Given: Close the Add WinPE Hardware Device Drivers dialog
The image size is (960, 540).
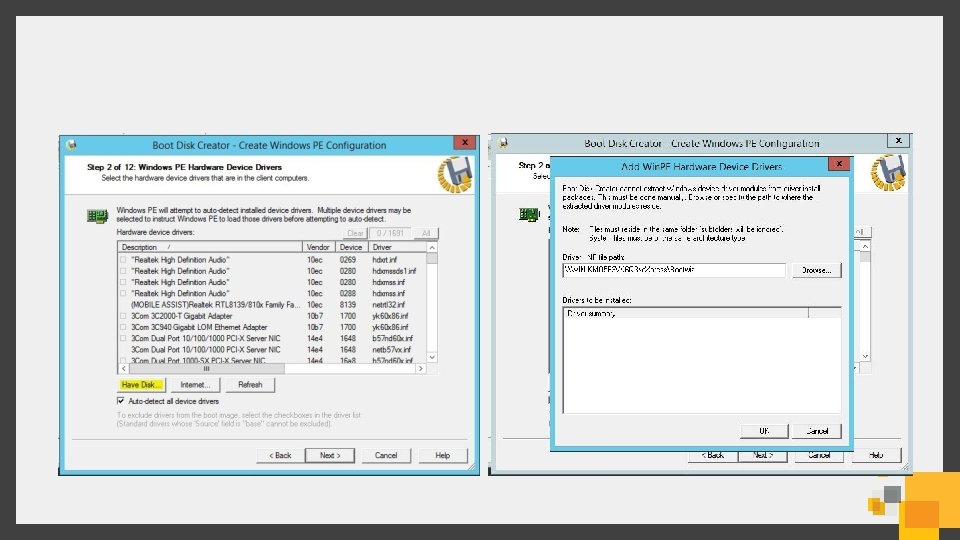Looking at the screenshot, I should click(x=839, y=163).
